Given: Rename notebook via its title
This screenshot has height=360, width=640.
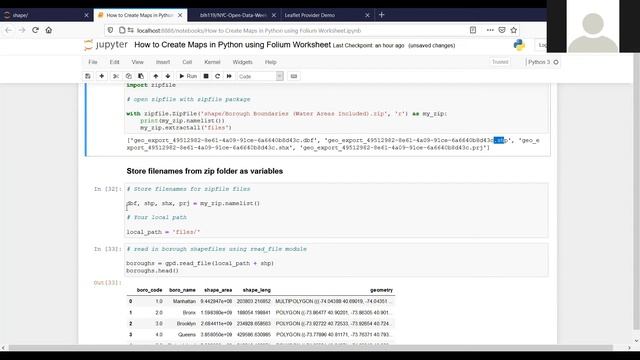Looking at the screenshot, I should point(232,45).
